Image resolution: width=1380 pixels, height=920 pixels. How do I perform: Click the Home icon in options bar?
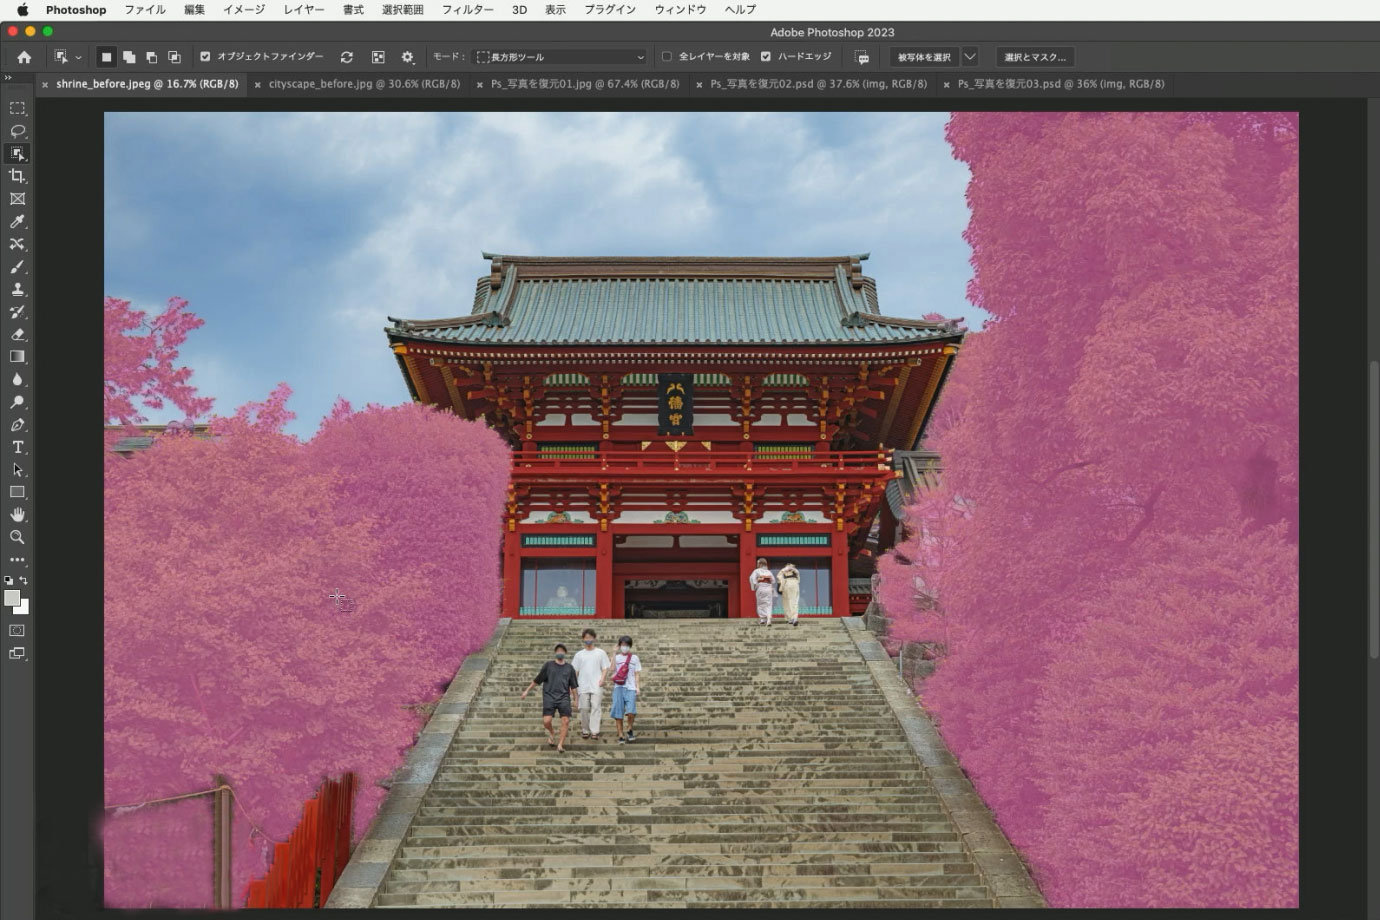pos(24,57)
